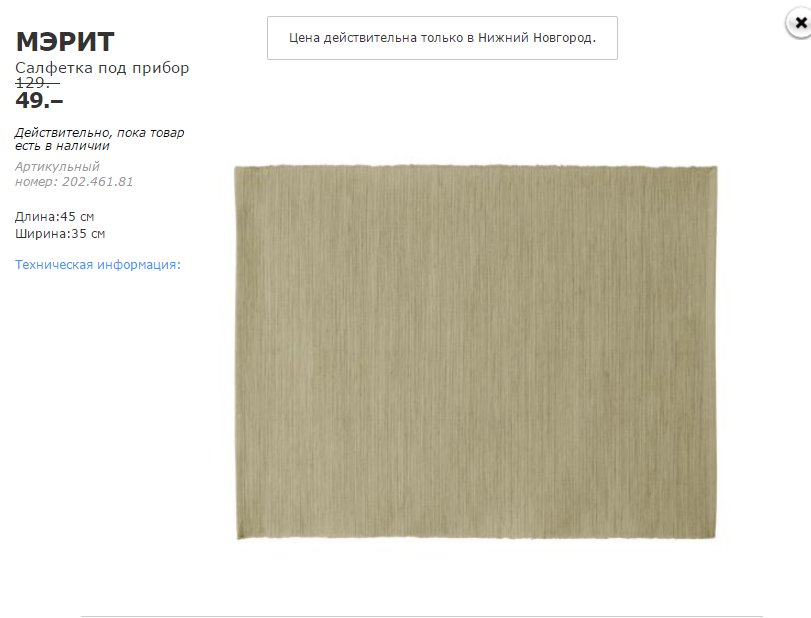Click the new price 49.–
811x618 pixels.
point(39,100)
